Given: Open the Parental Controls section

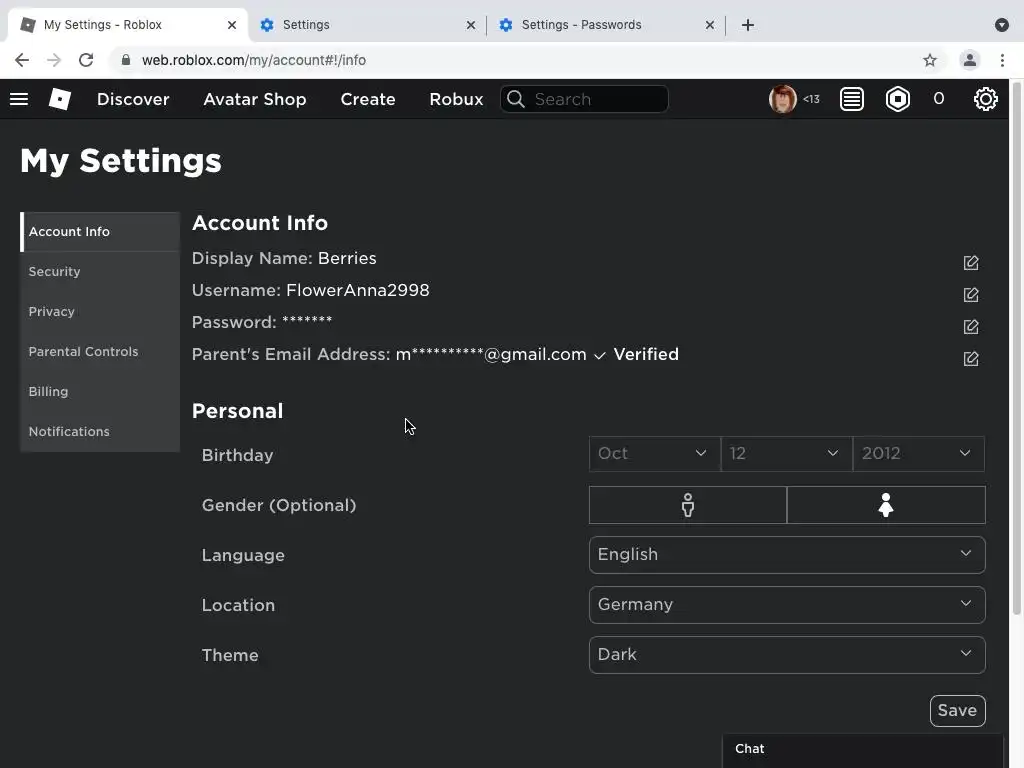Looking at the screenshot, I should point(84,352).
